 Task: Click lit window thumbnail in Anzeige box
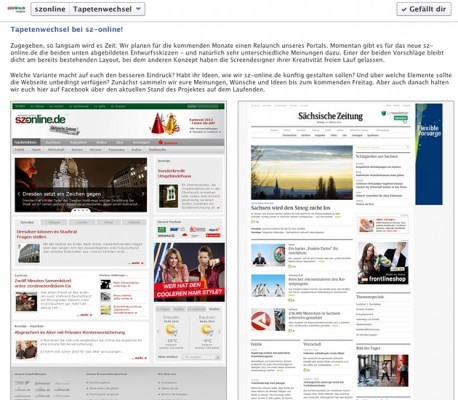(168, 196)
